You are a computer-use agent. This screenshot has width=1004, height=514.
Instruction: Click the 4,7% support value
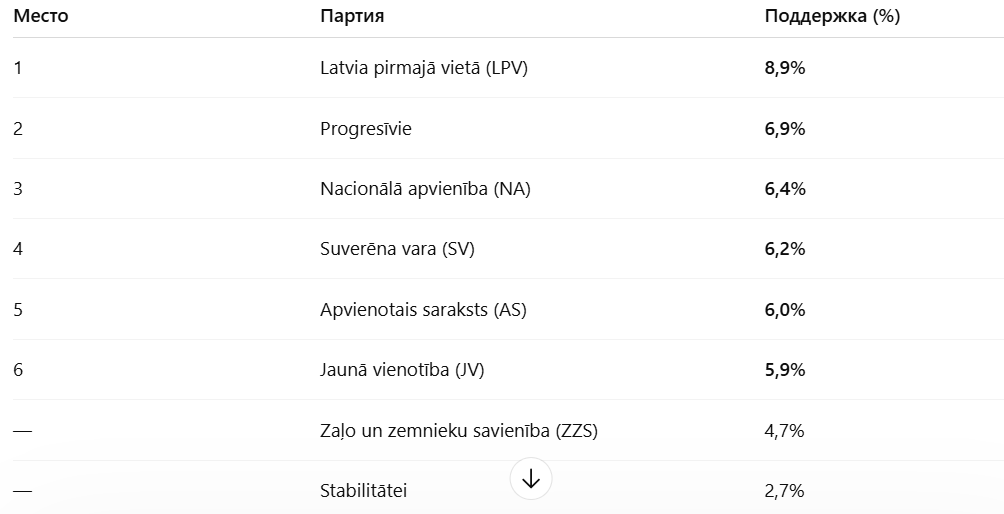click(784, 431)
